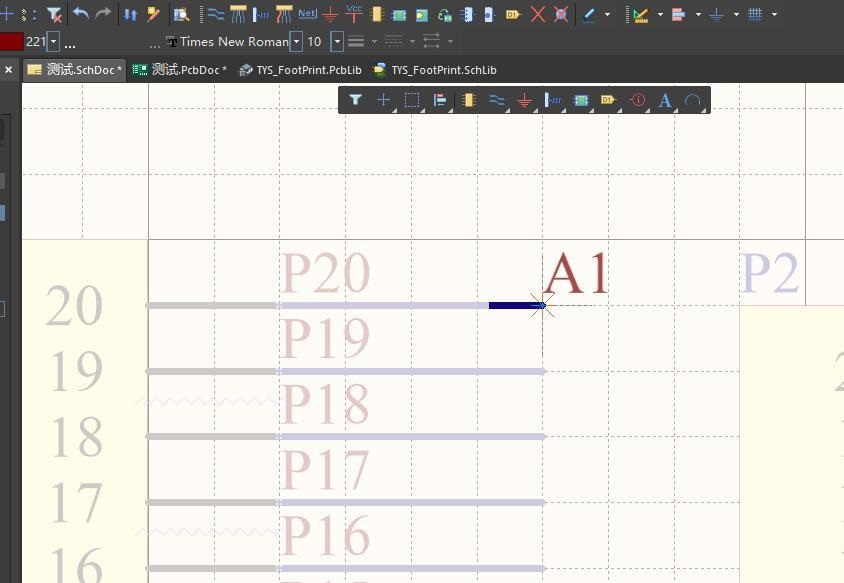Select the Arc drawing tool in floating bar
The height and width of the screenshot is (583, 844).
tap(692, 100)
